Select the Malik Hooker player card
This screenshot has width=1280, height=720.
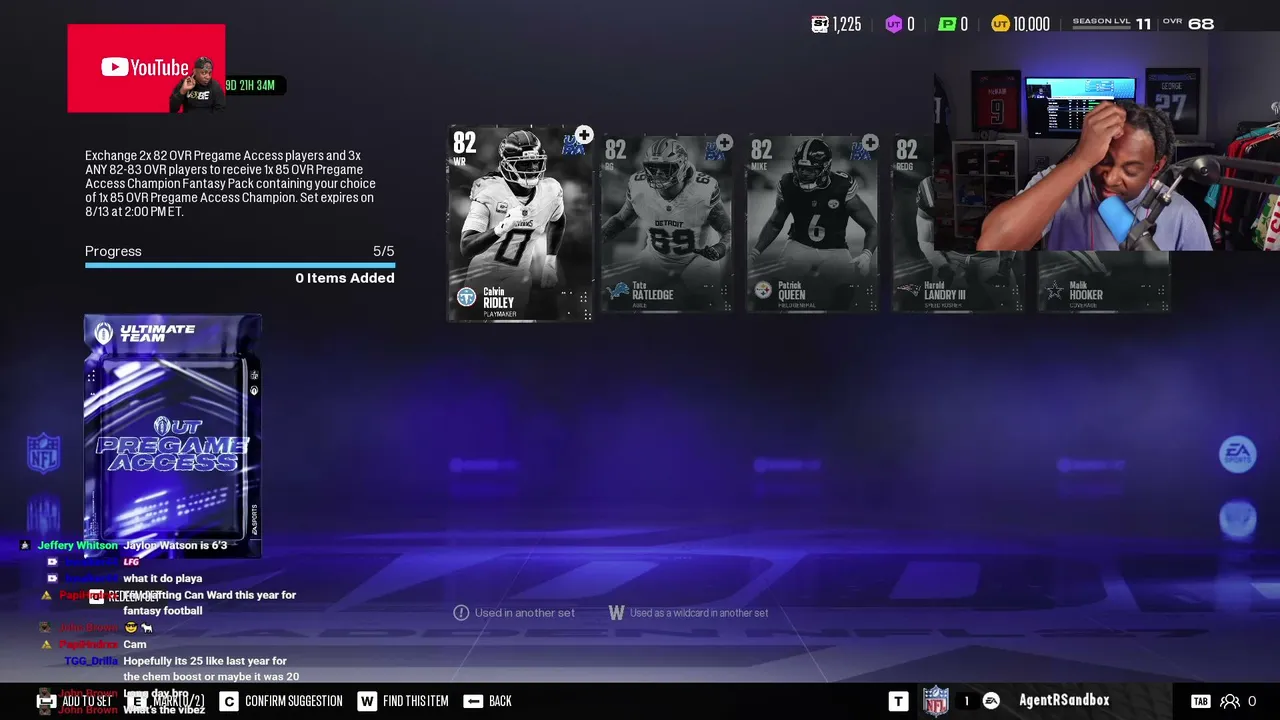tap(1102, 280)
